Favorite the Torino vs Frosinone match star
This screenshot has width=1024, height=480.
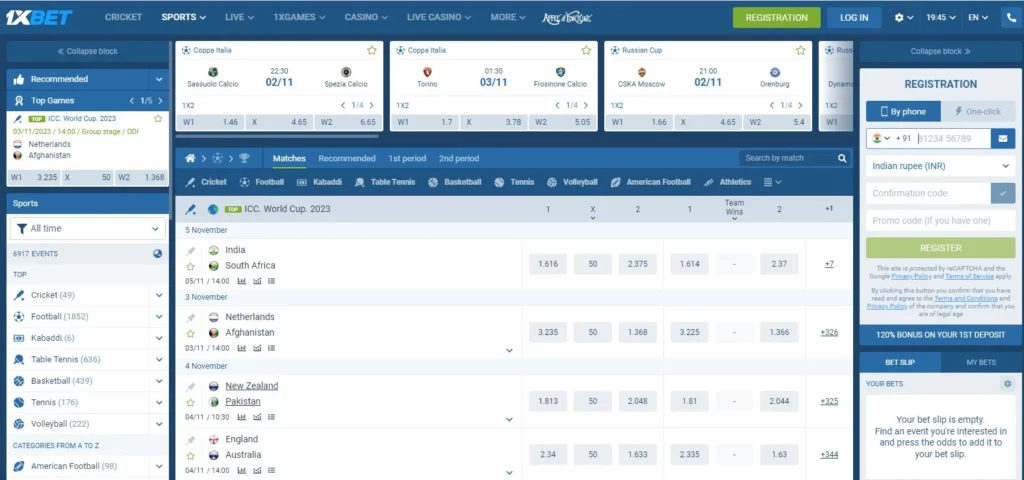click(x=586, y=50)
